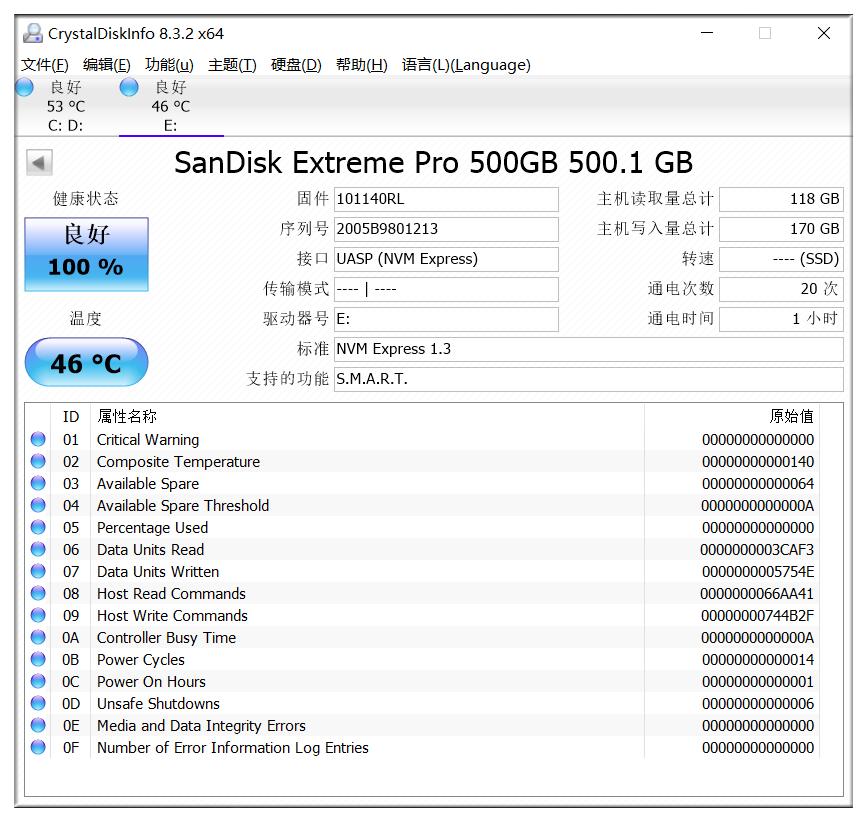Viewport: 867px width, 822px height.
Task: Open the 帮助(H) menu
Action: (362, 65)
